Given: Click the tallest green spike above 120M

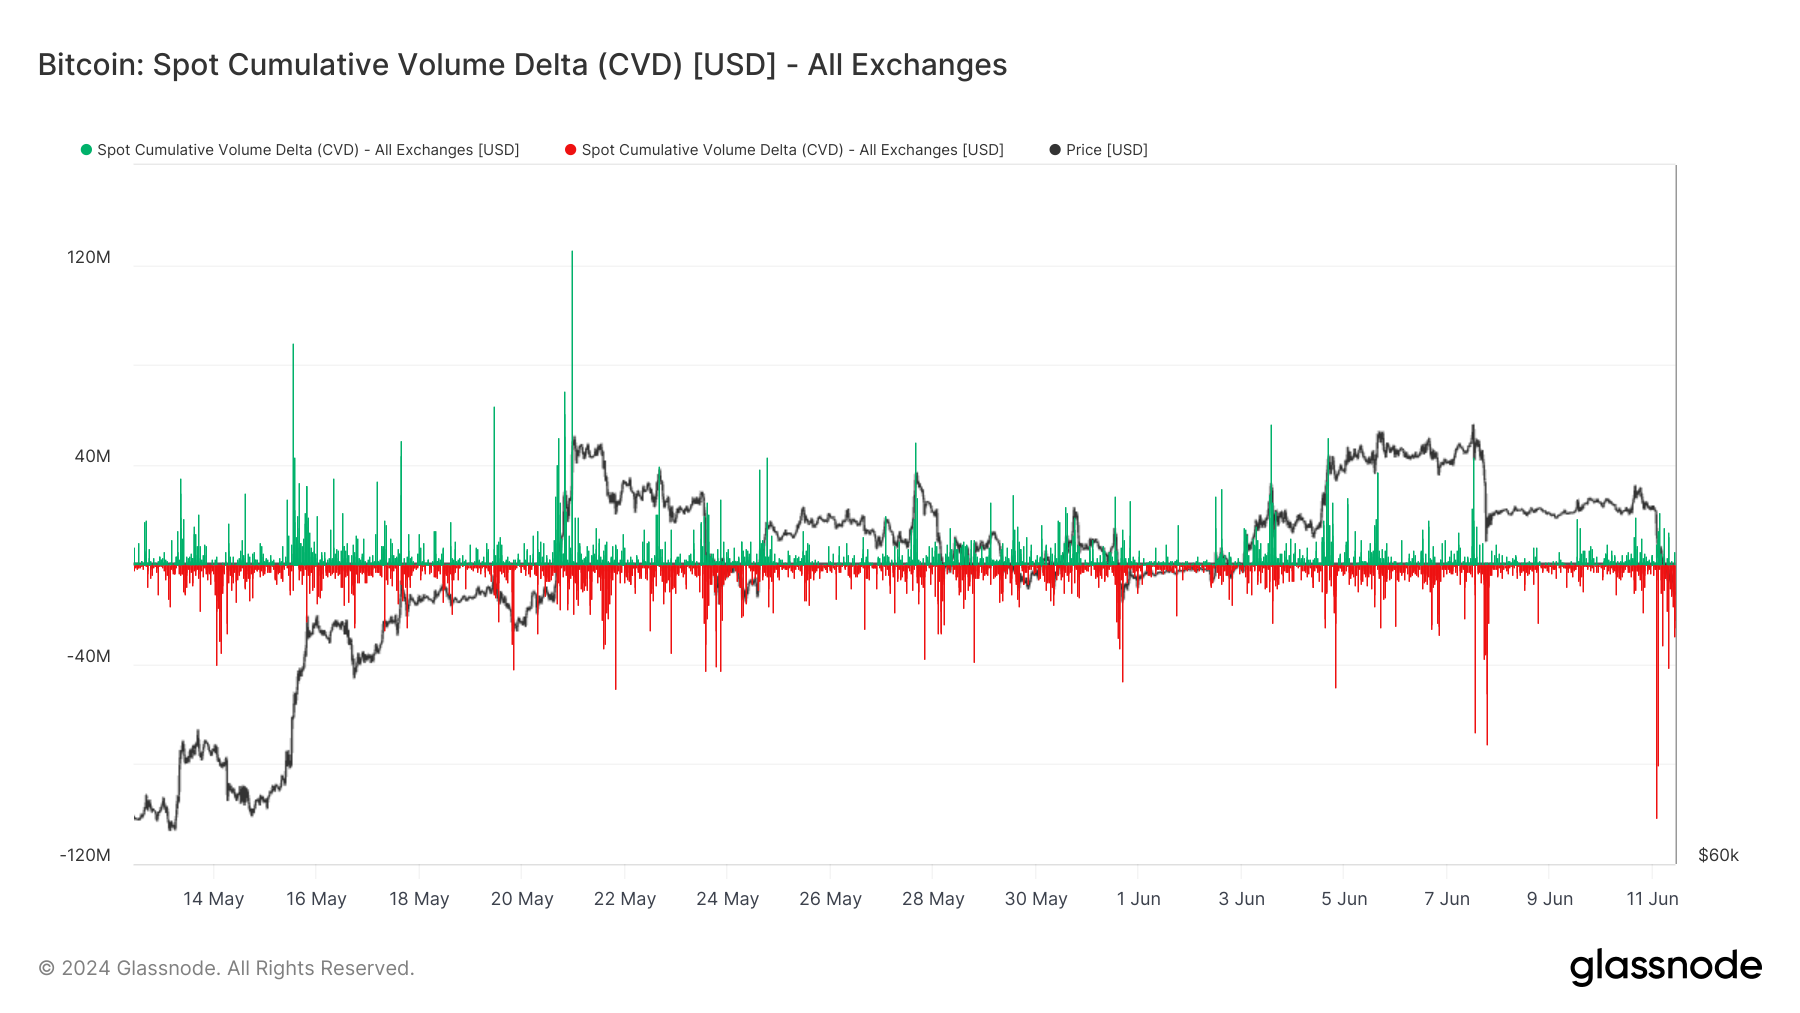Looking at the screenshot, I should coord(572,256).
